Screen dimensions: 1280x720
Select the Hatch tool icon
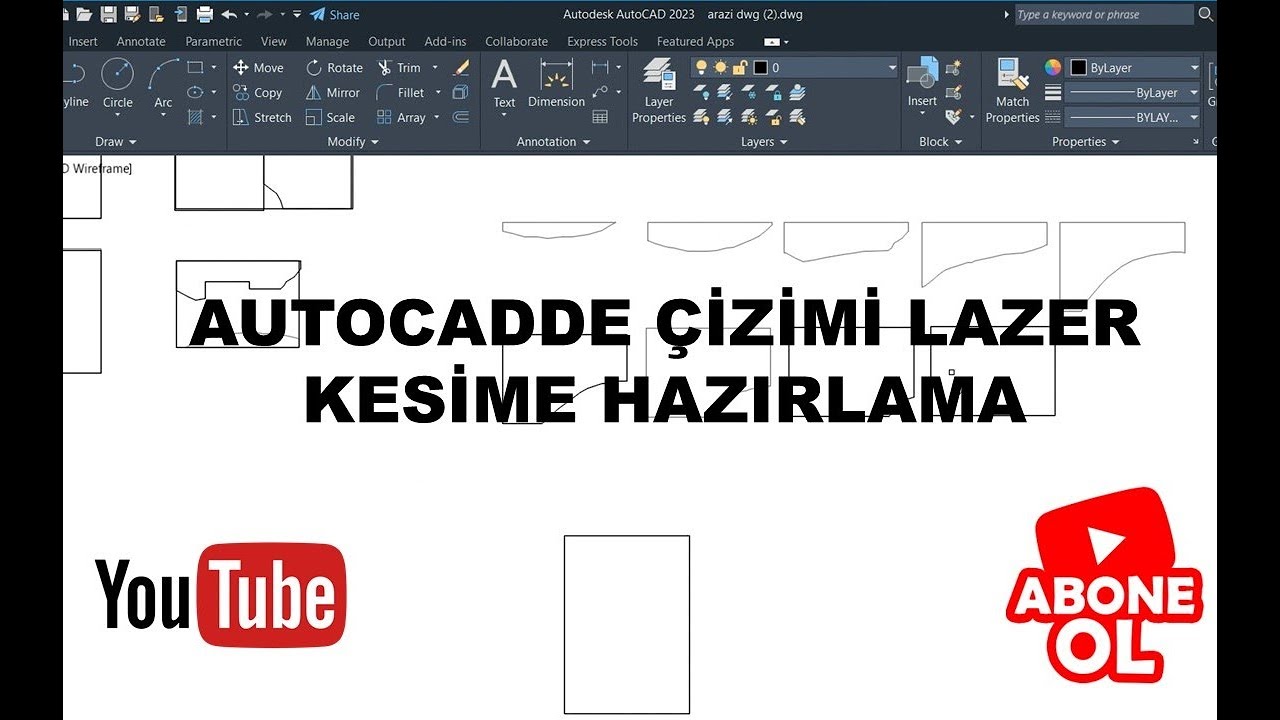(194, 117)
